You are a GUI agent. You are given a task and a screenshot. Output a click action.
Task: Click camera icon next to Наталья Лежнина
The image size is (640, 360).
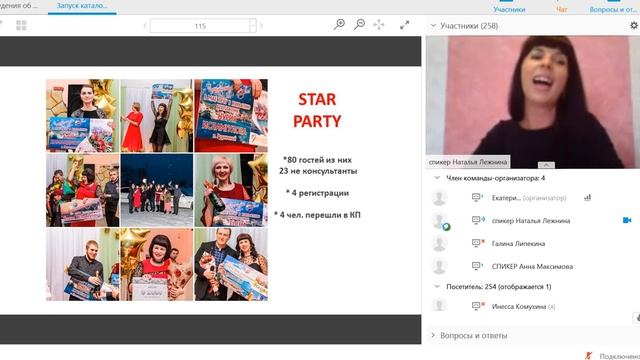(x=627, y=220)
